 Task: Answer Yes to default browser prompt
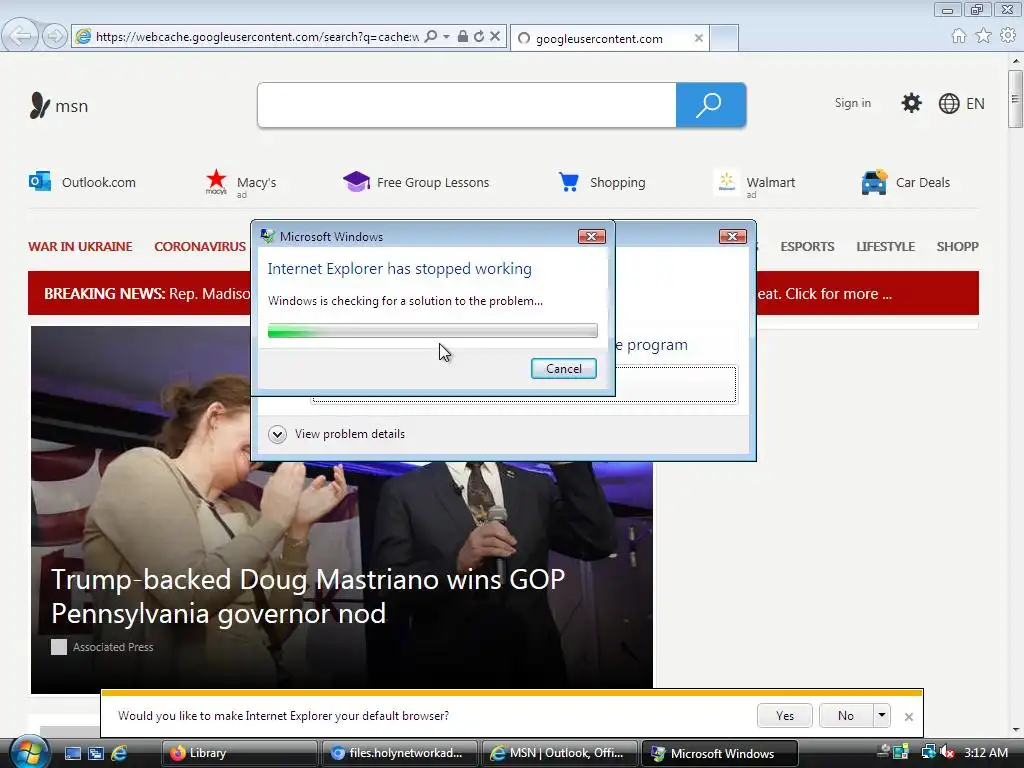point(784,716)
